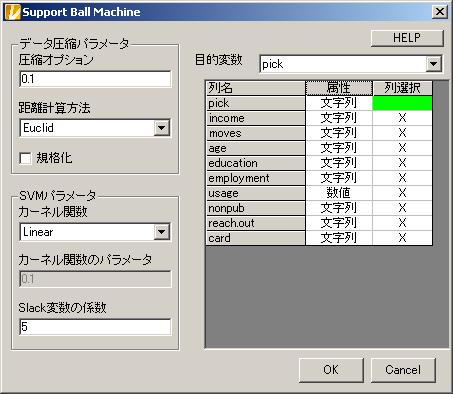This screenshot has height=394, width=453.
Task: Select the employment row name
Action: tap(256, 178)
